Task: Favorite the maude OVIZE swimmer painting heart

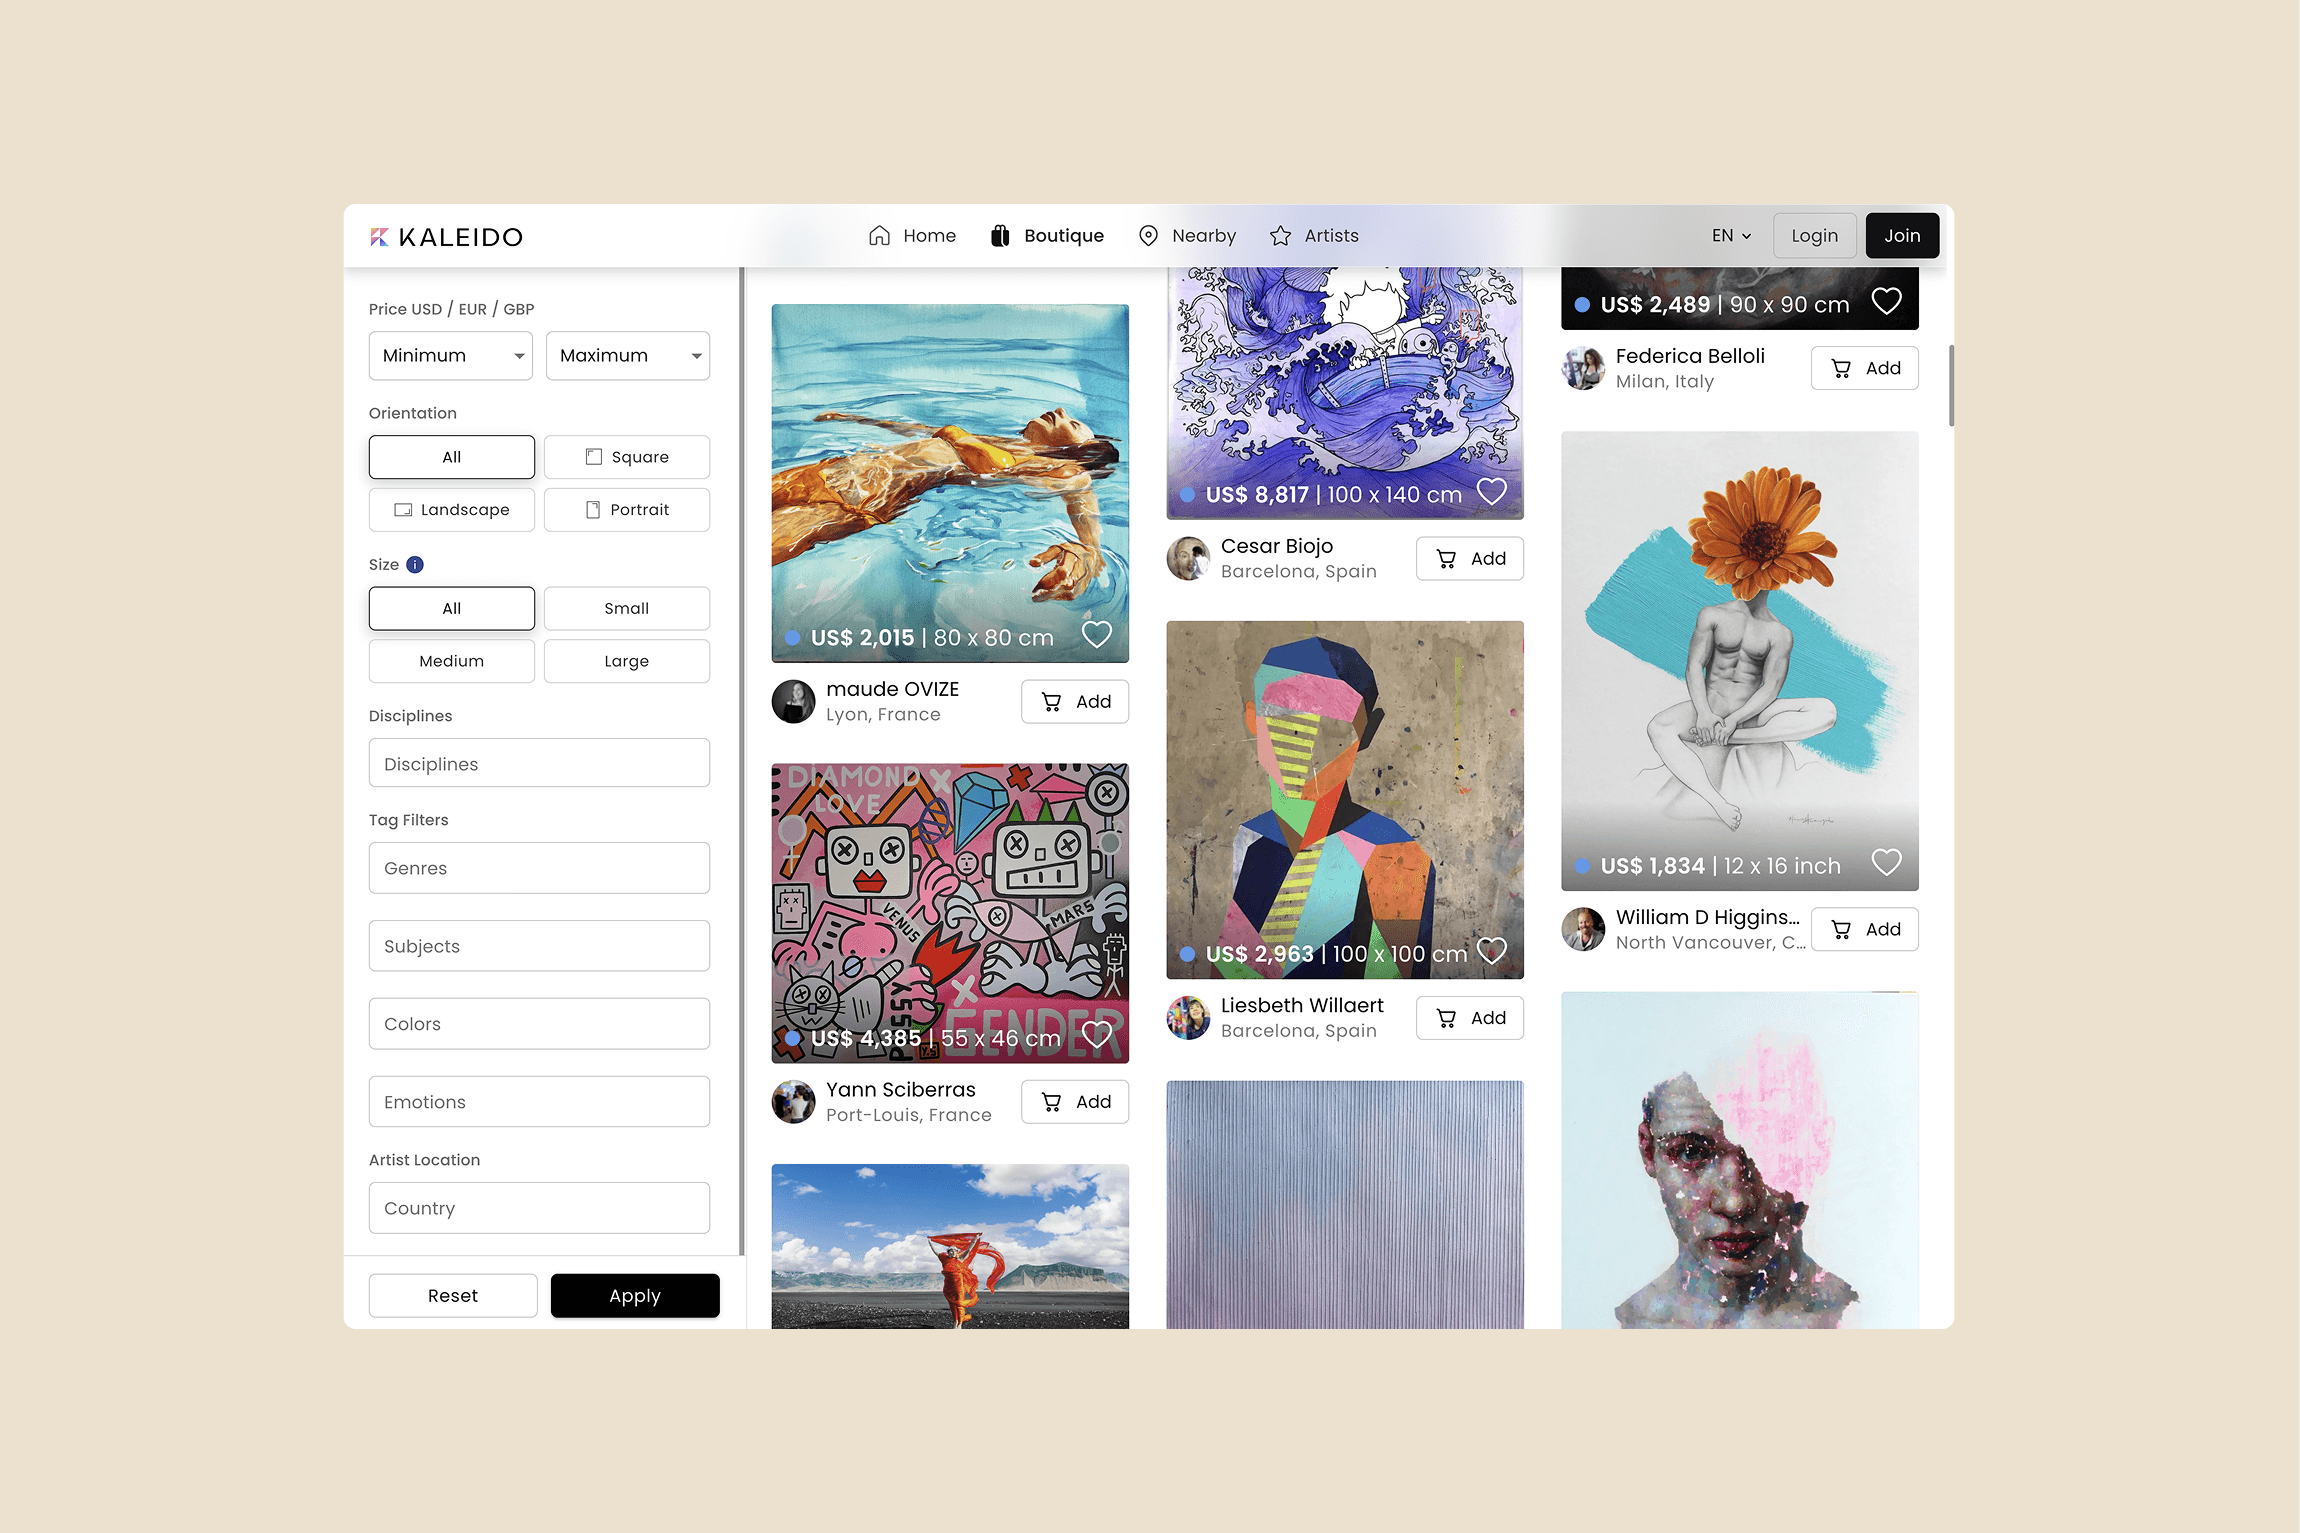Action: click(x=1097, y=635)
